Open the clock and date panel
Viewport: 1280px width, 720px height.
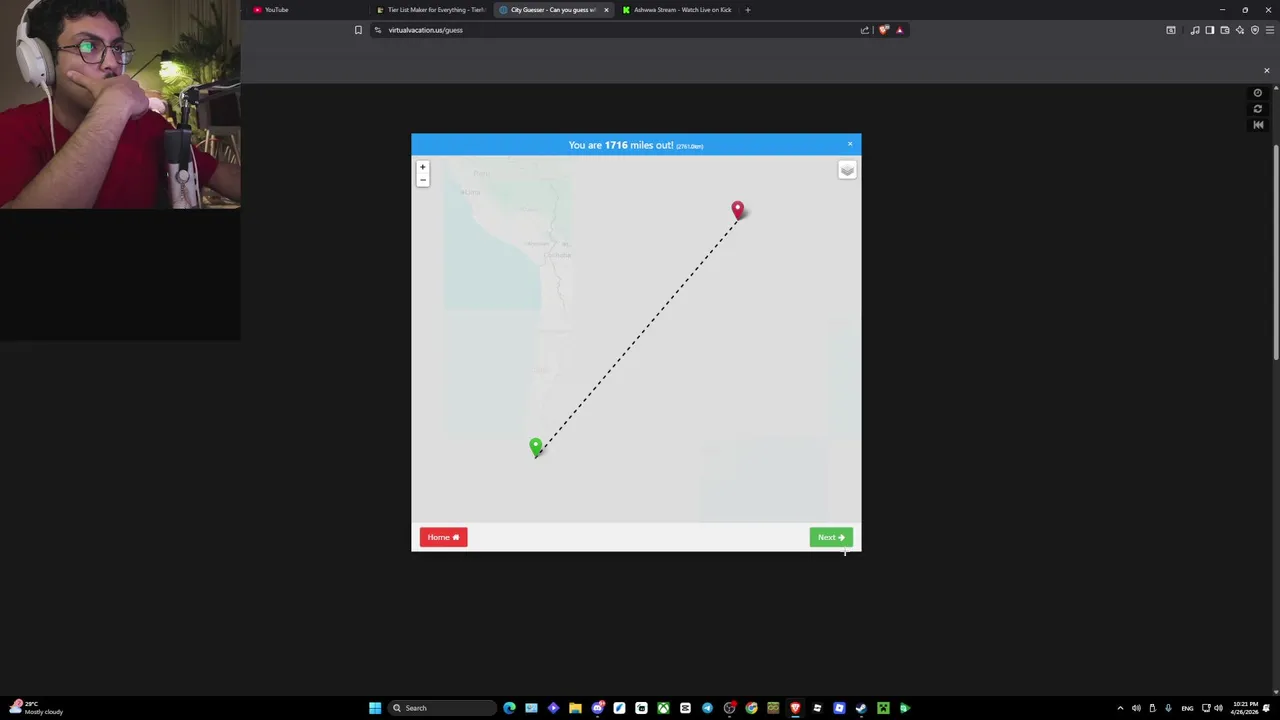[1245, 708]
